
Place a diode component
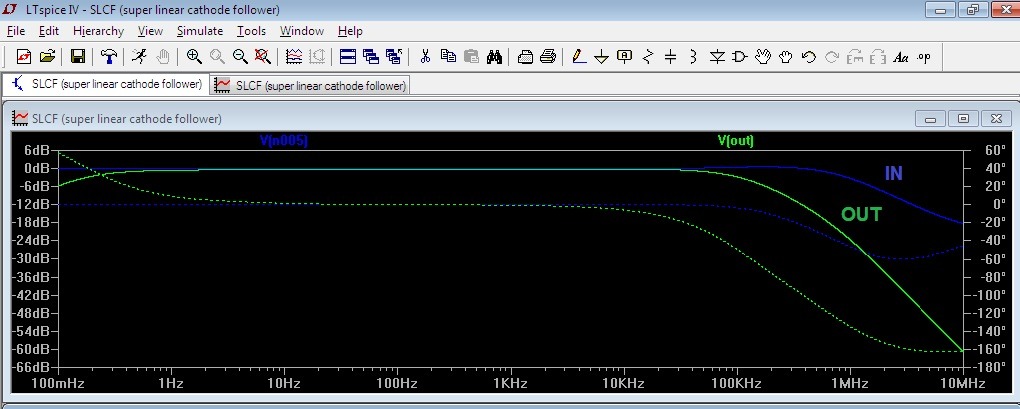(717, 57)
